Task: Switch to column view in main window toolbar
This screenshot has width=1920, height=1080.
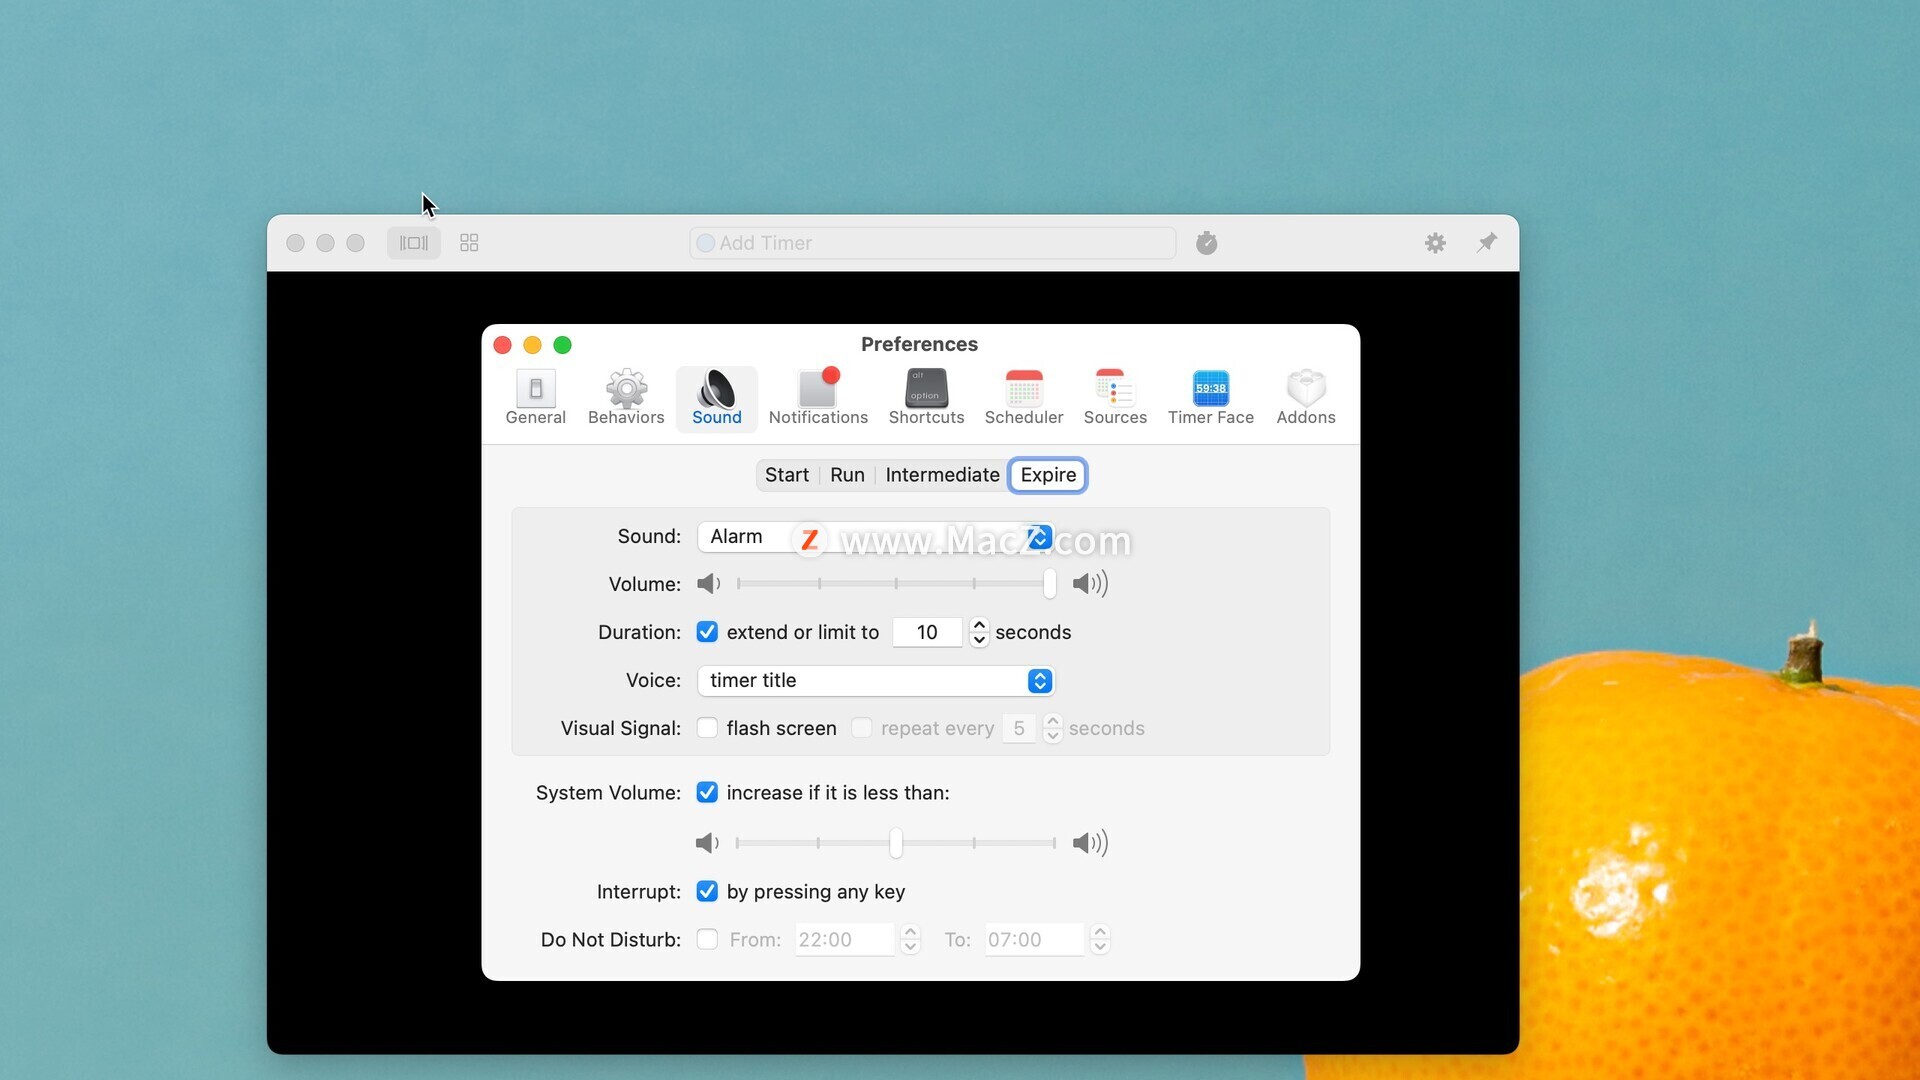Action: [414, 243]
